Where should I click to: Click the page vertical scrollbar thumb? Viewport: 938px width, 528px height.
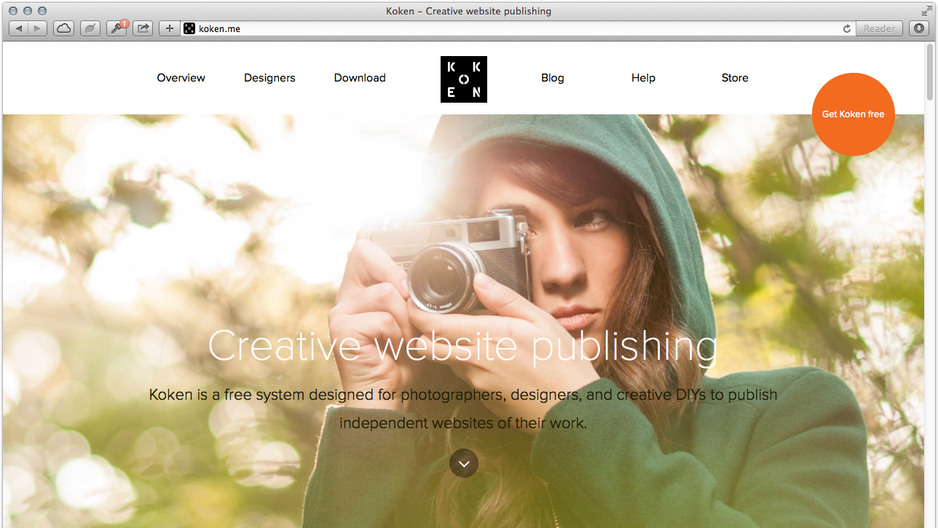pos(929,72)
